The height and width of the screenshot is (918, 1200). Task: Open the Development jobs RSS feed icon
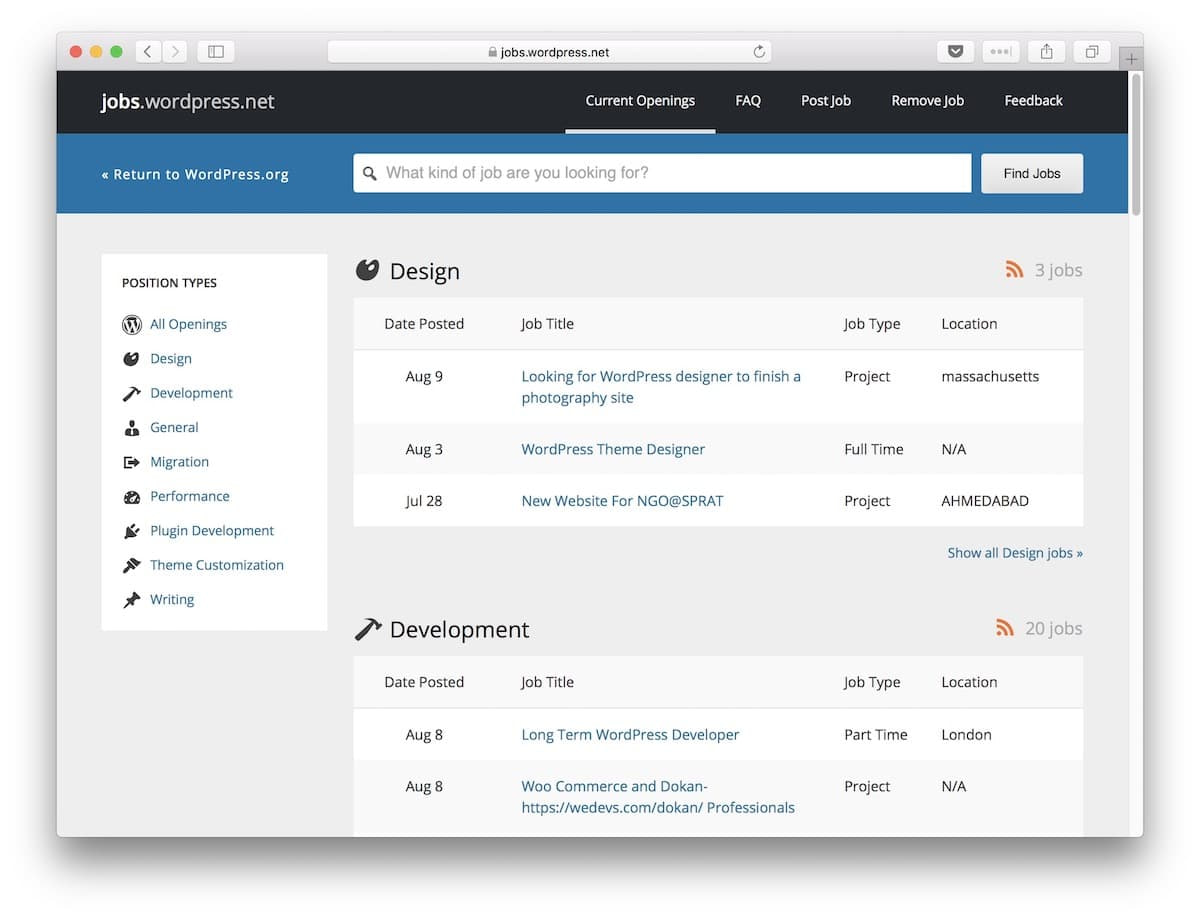point(1005,628)
